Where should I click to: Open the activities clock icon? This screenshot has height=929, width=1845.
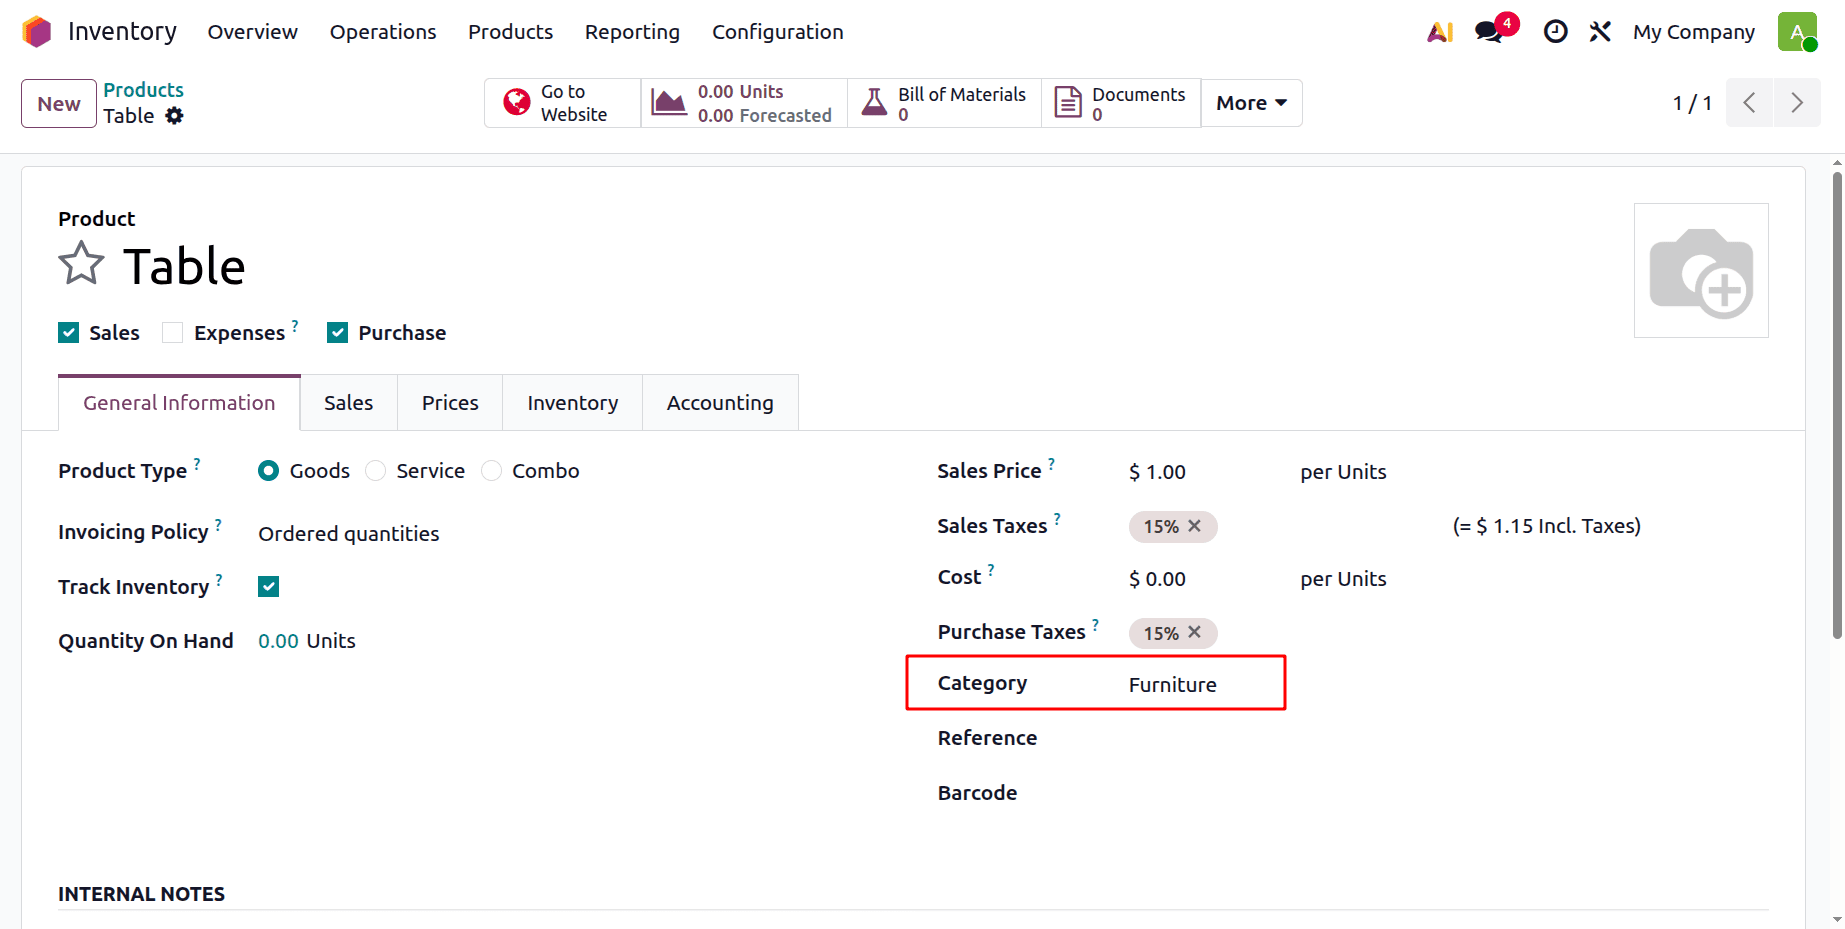pyautogui.click(x=1555, y=32)
